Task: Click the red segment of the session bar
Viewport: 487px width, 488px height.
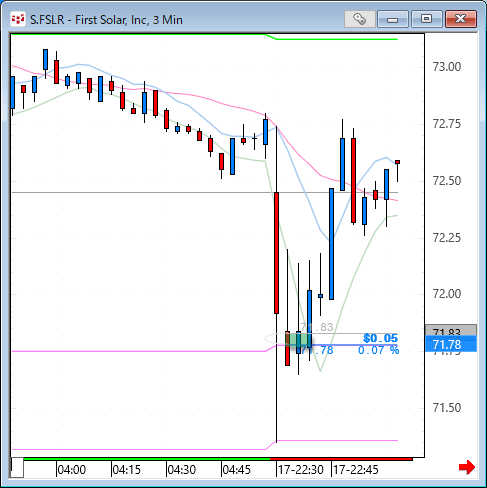Action: (341, 459)
